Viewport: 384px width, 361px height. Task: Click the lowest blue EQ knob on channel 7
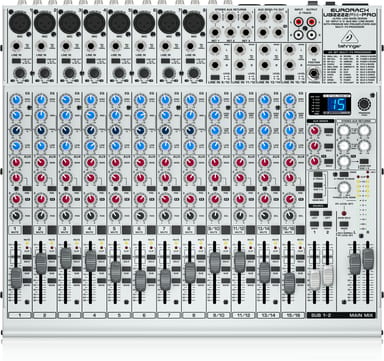165,146
